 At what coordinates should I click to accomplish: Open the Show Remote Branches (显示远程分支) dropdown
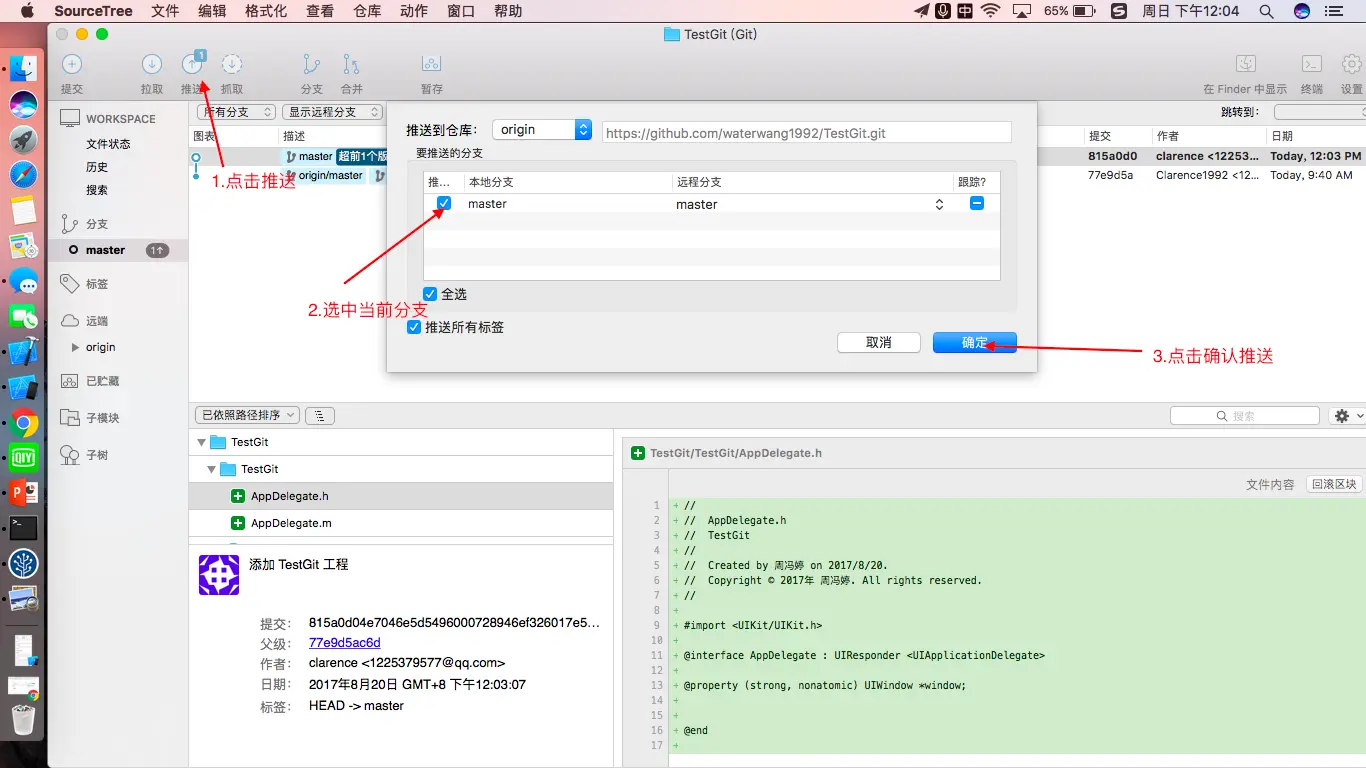point(332,112)
